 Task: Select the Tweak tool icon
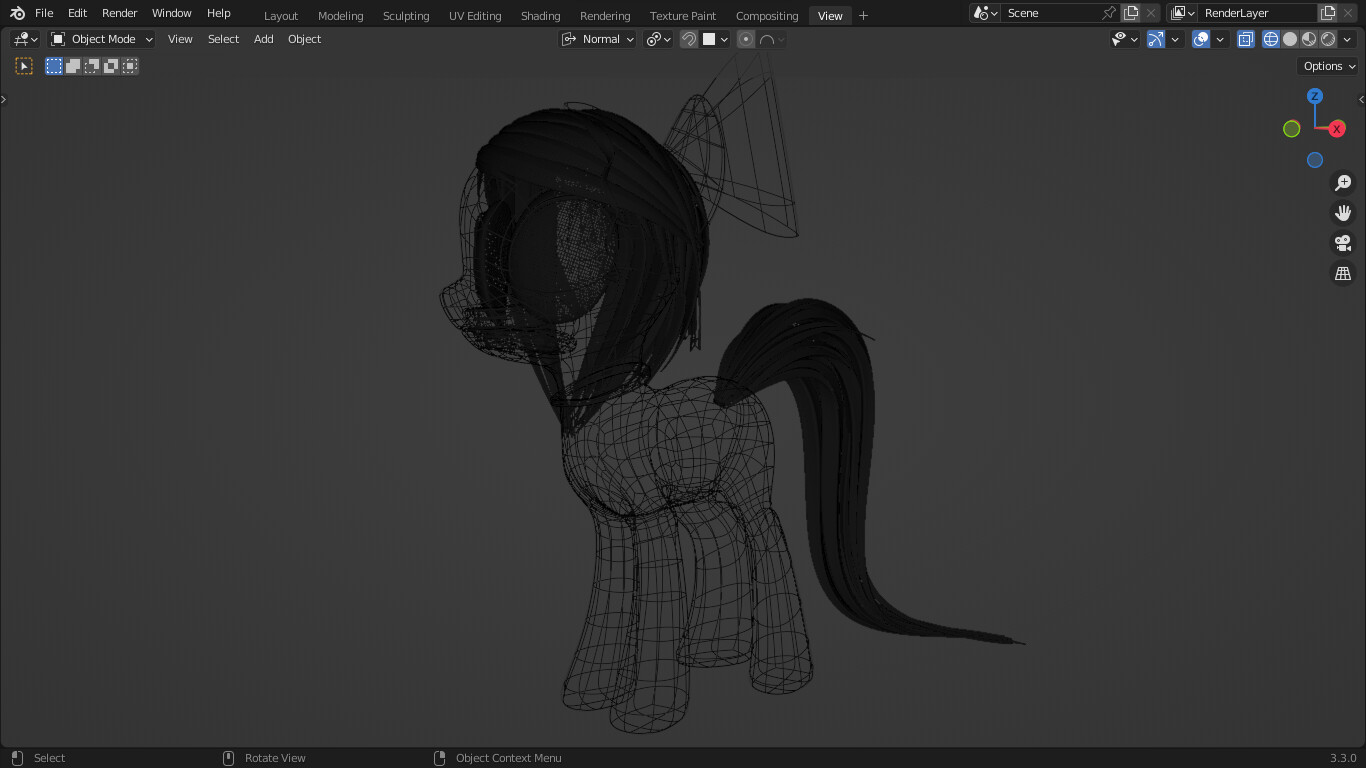point(24,66)
